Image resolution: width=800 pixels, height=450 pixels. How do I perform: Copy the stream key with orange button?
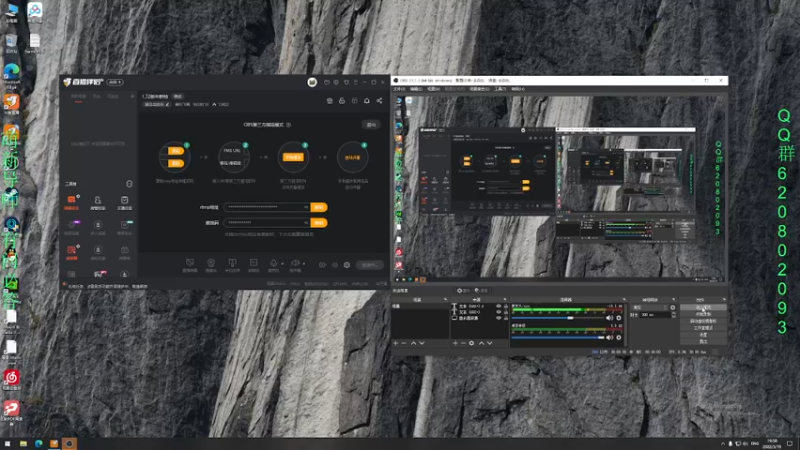coord(319,223)
